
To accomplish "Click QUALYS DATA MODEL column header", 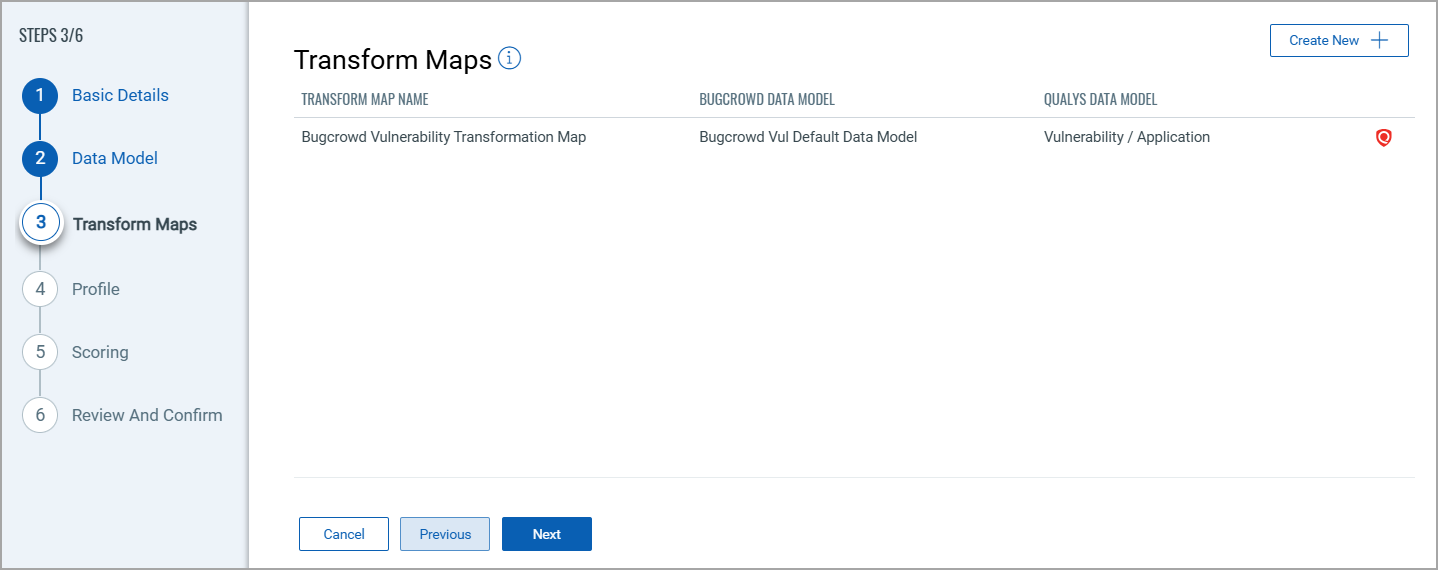I will 1100,99.
